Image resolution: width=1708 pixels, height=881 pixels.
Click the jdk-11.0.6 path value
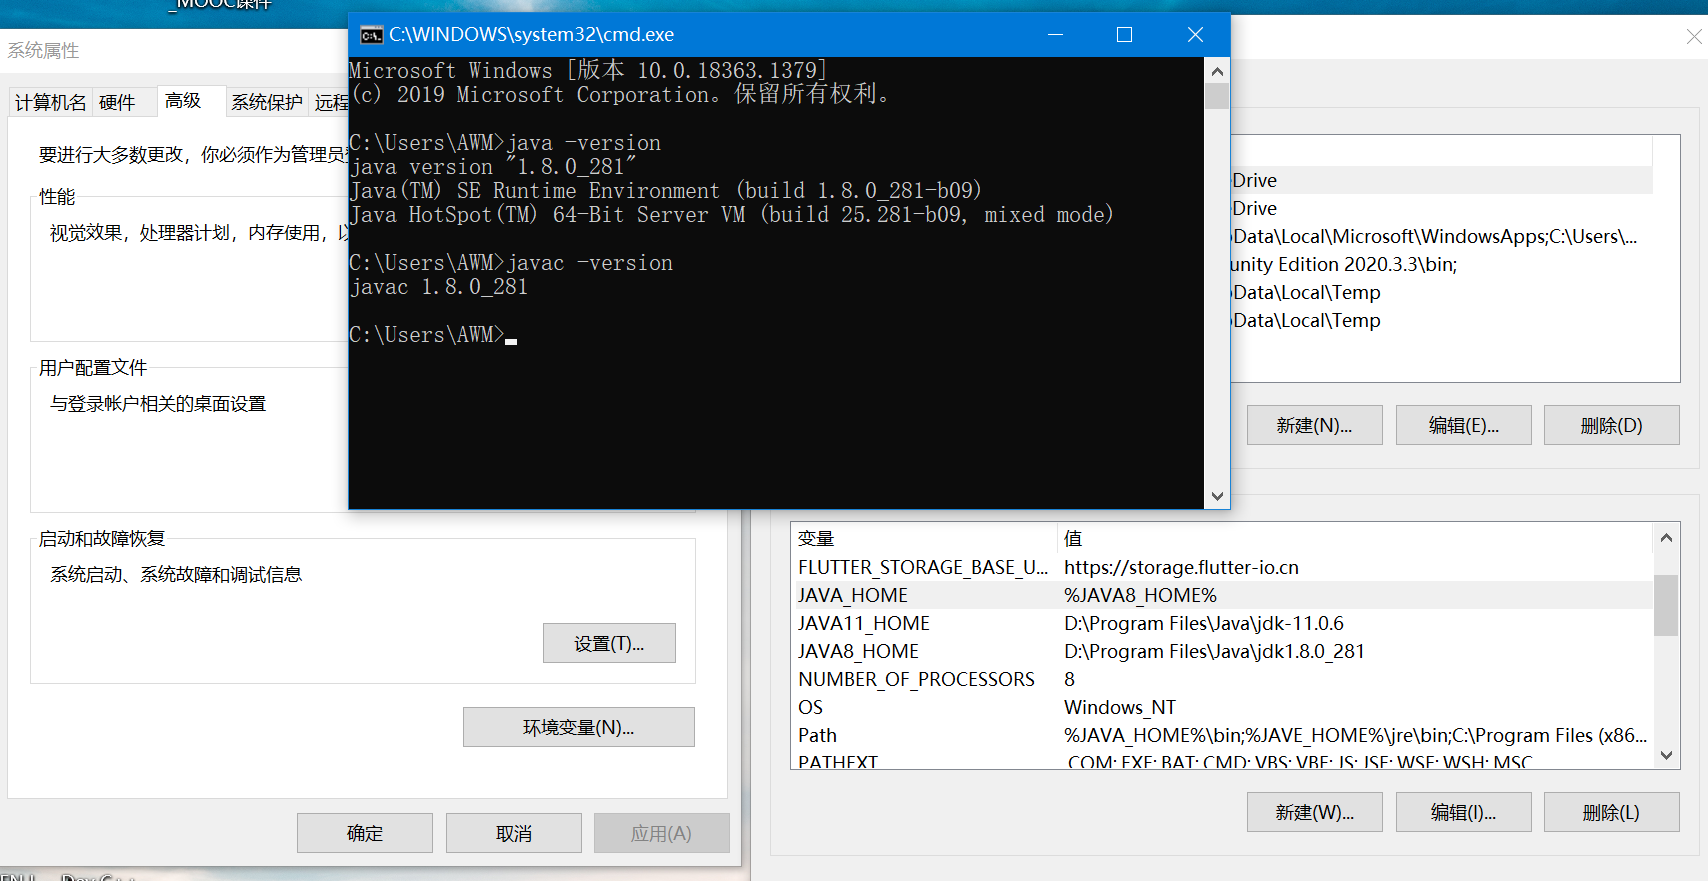tap(1204, 623)
